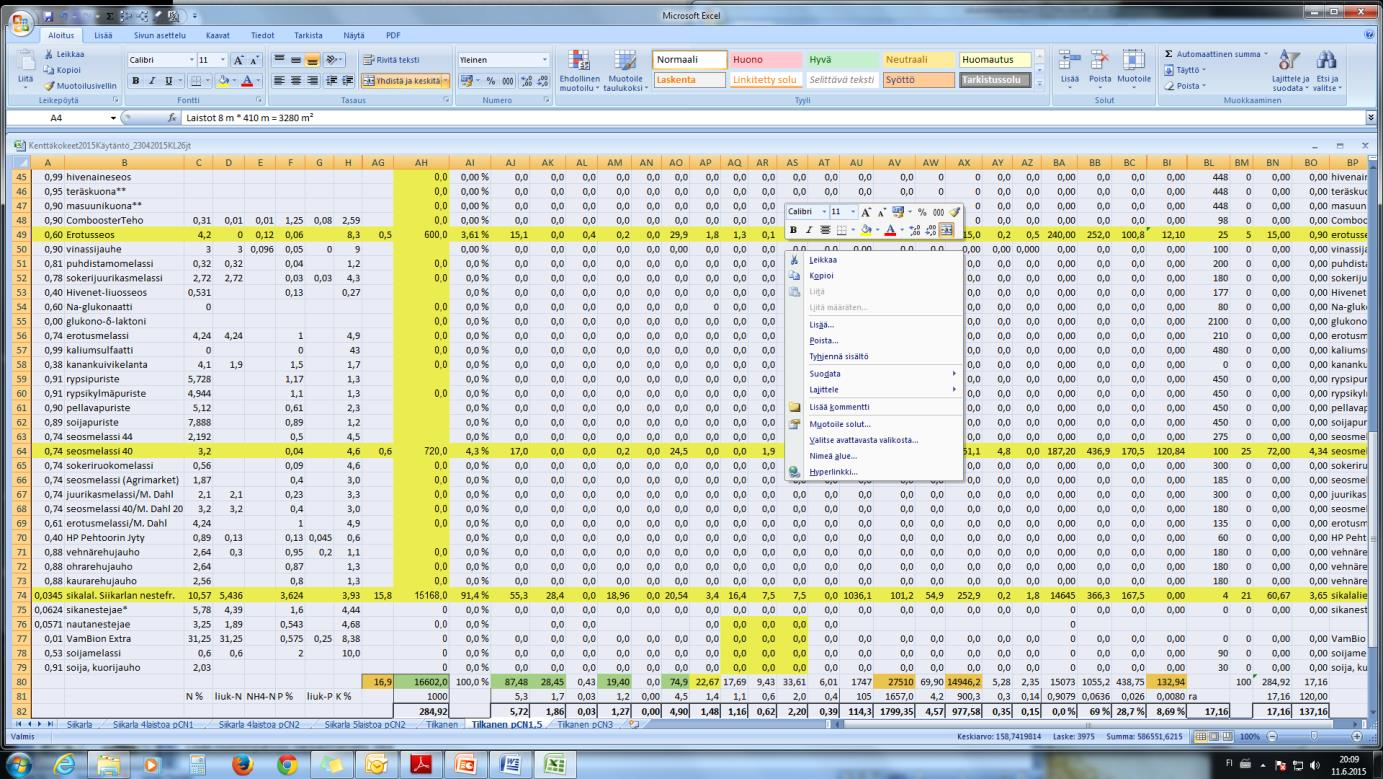
Task: Toggle Bold on the mini toolbar
Action: [x=793, y=229]
